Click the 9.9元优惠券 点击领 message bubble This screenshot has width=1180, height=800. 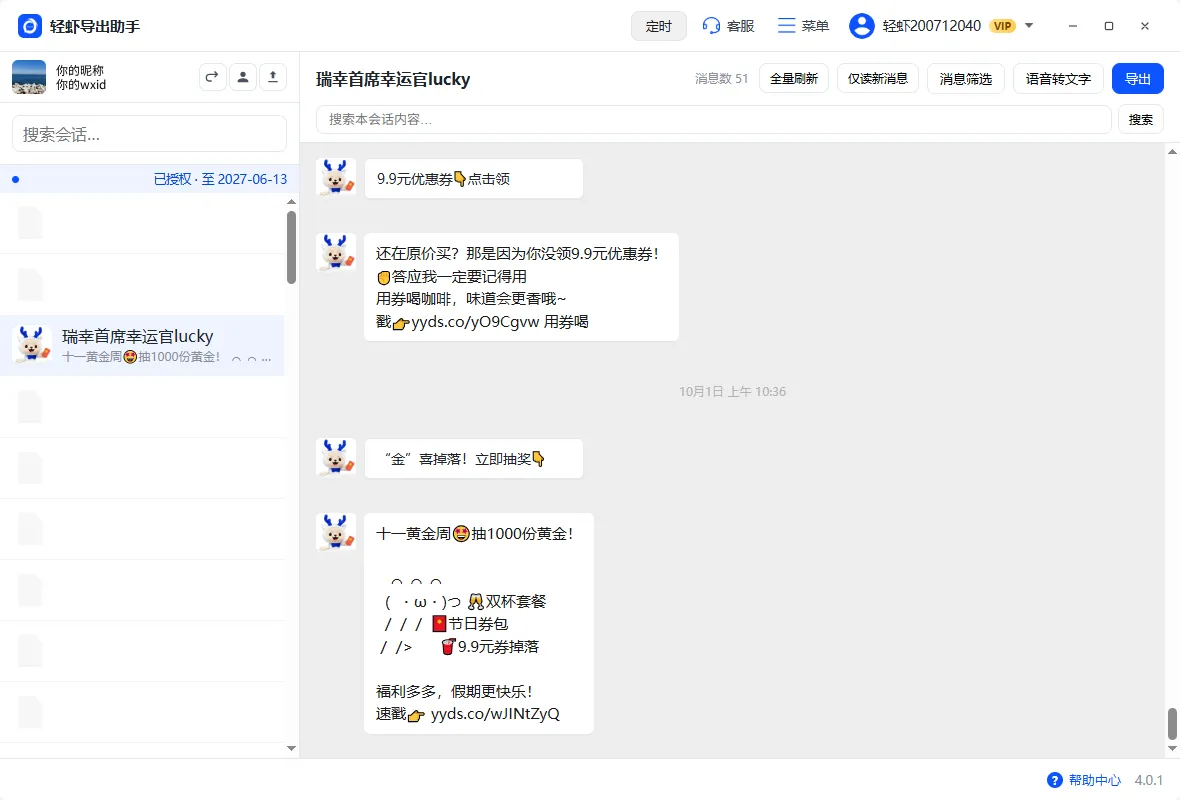(x=473, y=178)
